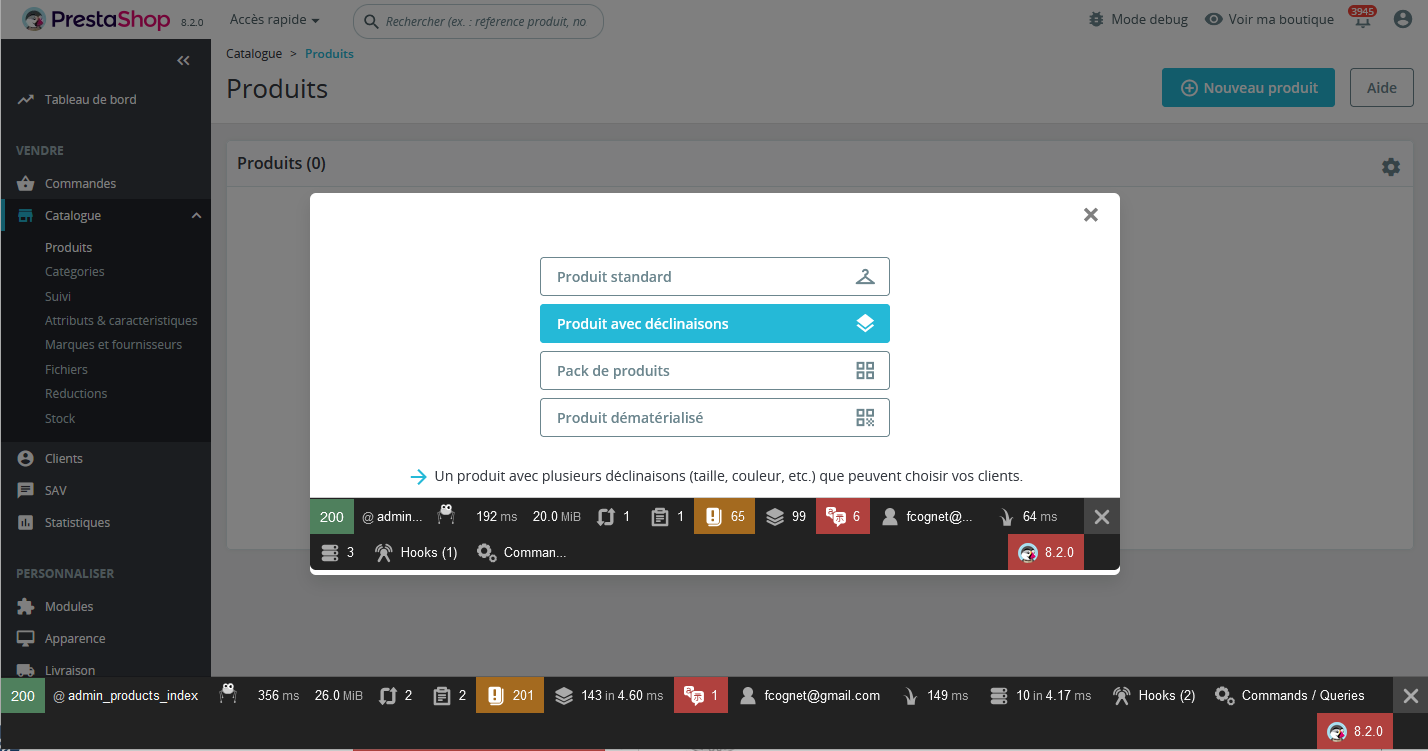Open Commandes menu in sidebar

(80, 183)
